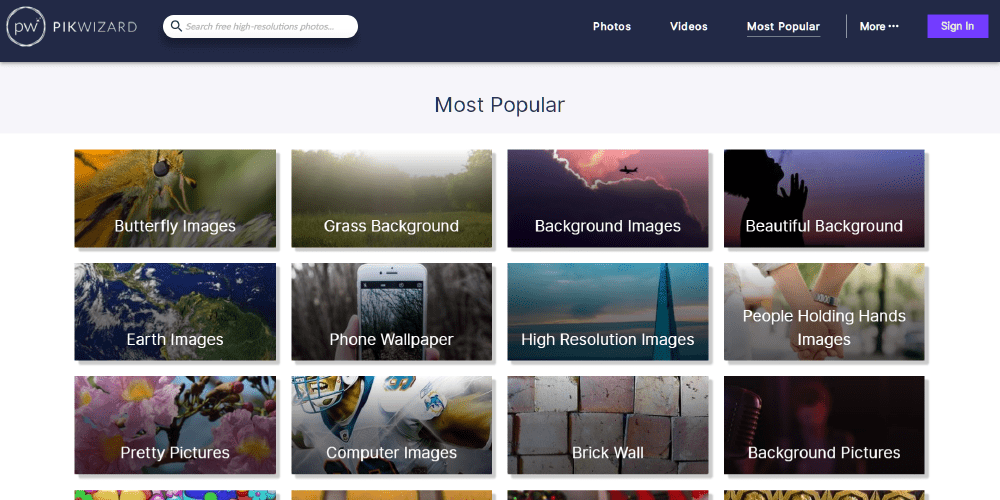Focus the search free photos field
This screenshot has height=500, width=1000.
260,26
